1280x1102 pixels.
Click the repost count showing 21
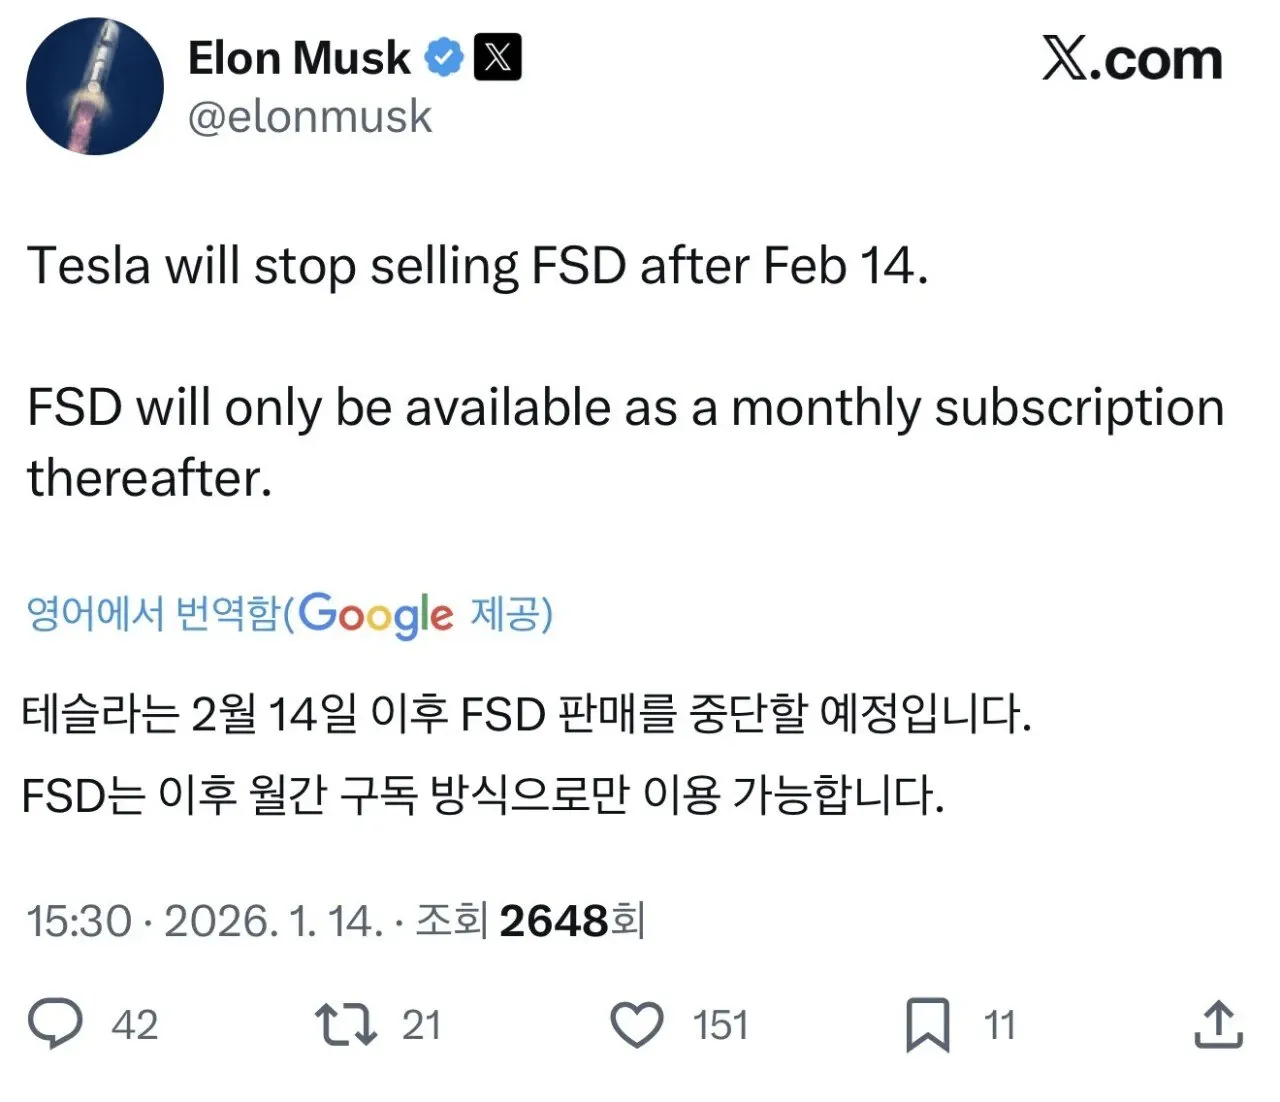click(x=423, y=1023)
